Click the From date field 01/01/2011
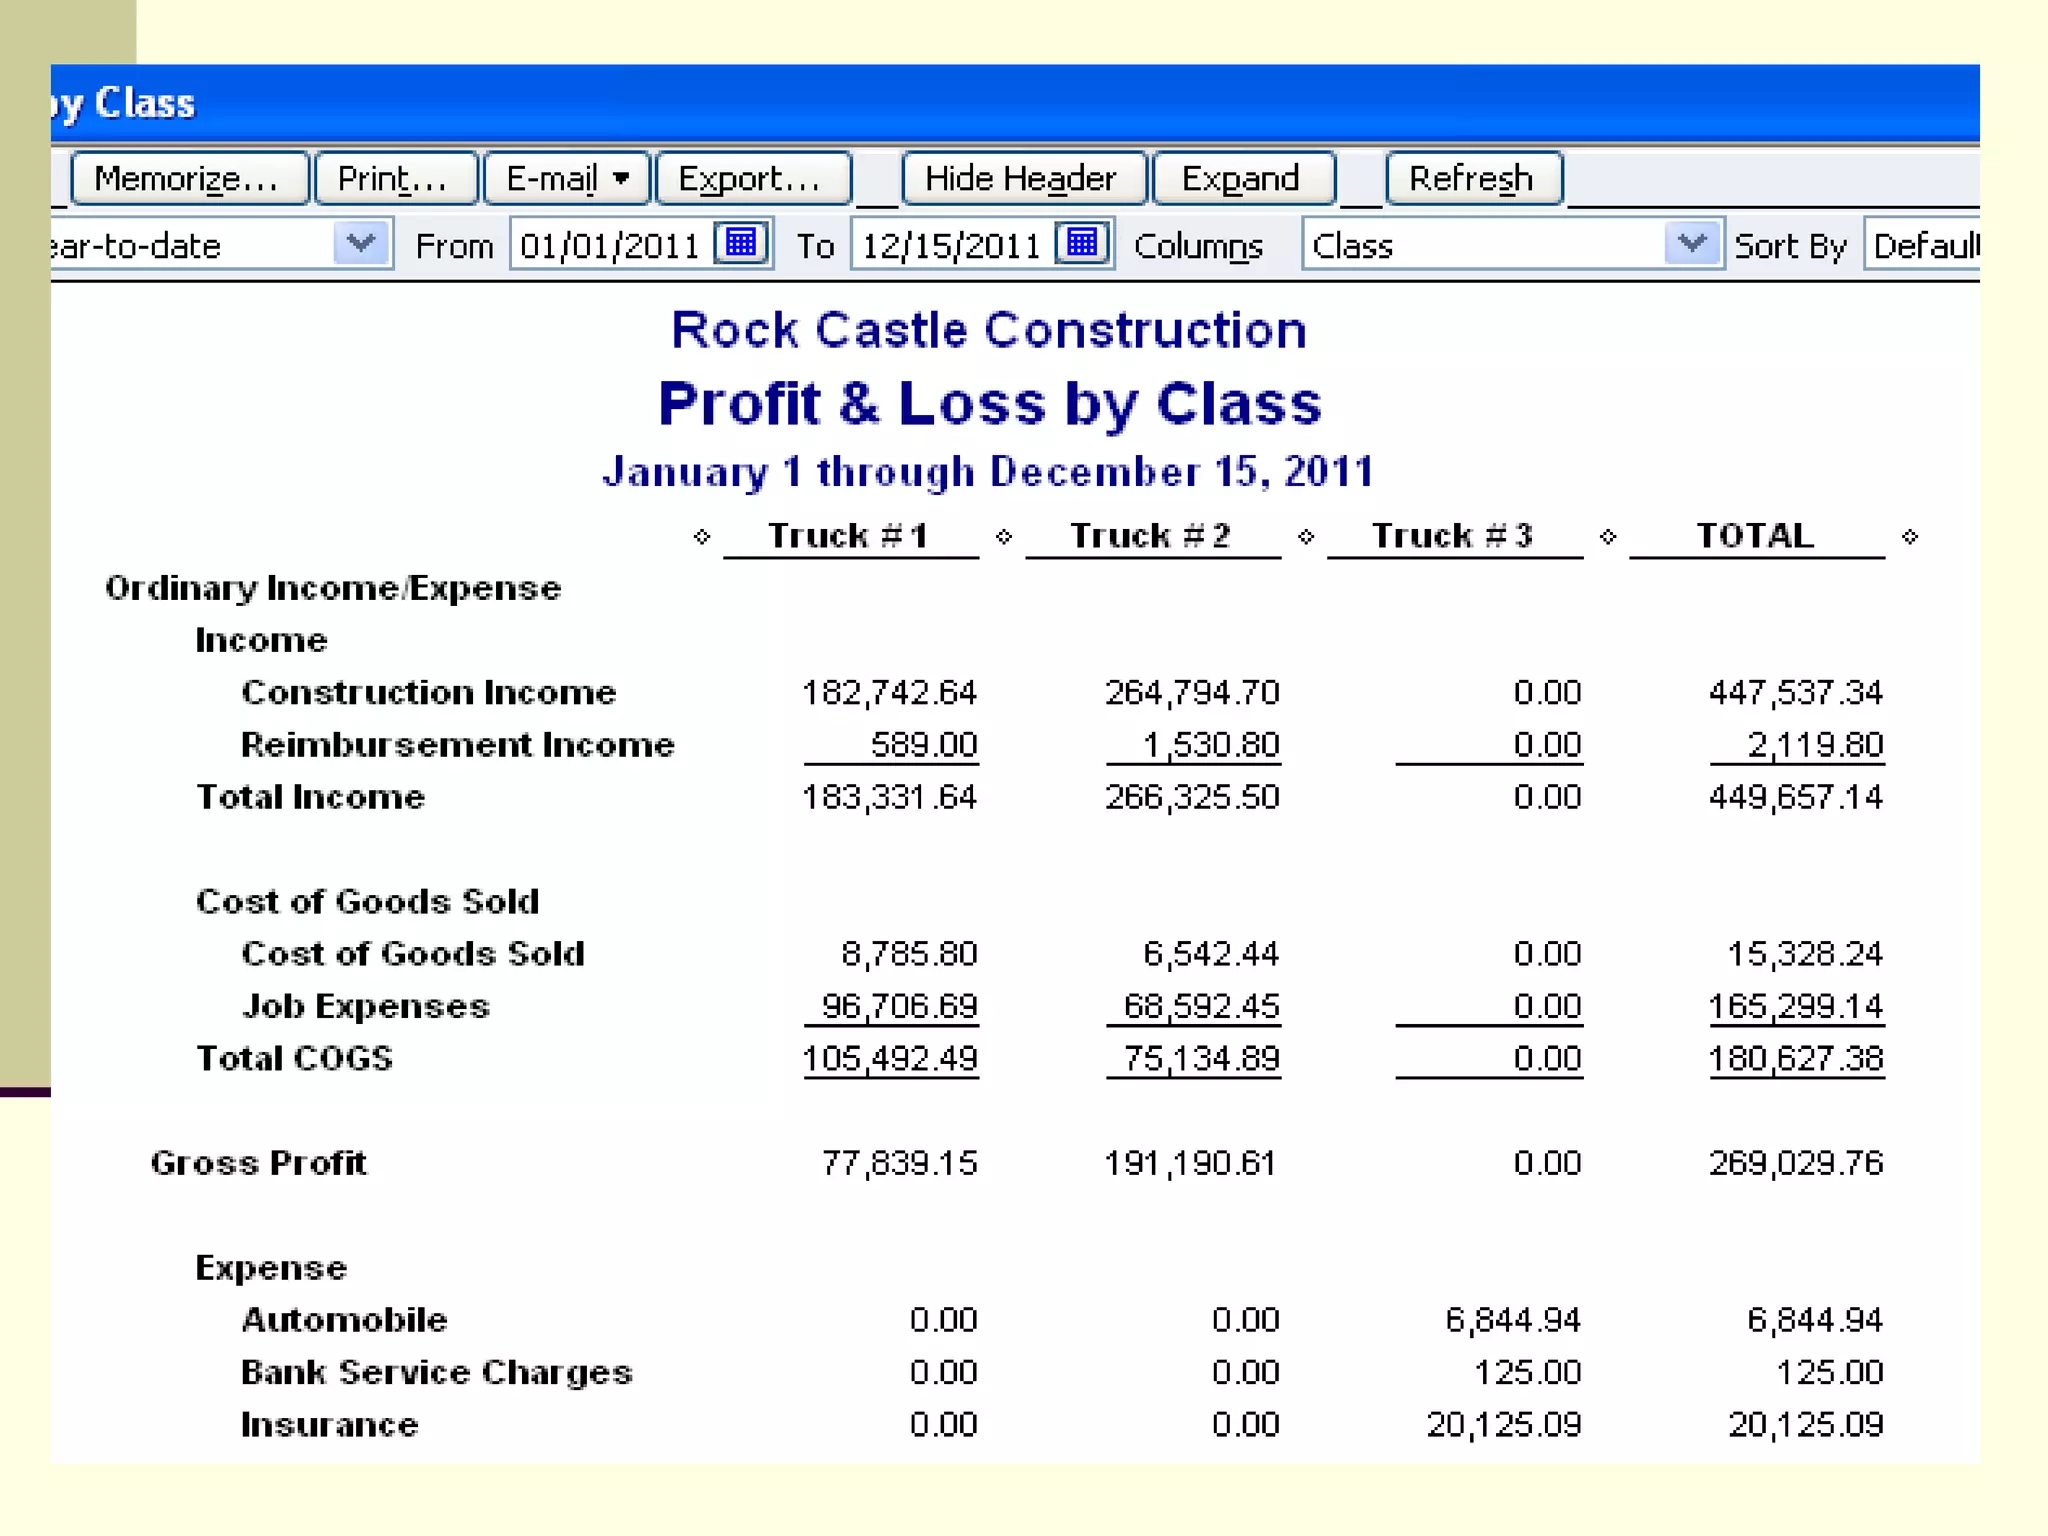2048x1536 pixels. point(610,245)
